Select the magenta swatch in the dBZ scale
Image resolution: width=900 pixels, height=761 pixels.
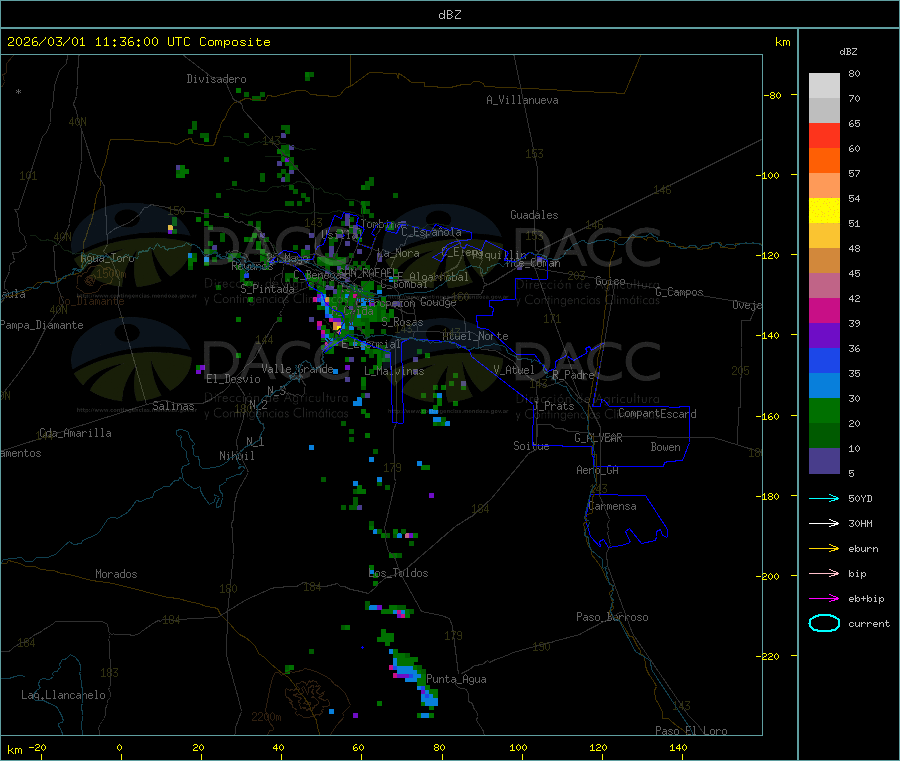pyautogui.click(x=824, y=310)
